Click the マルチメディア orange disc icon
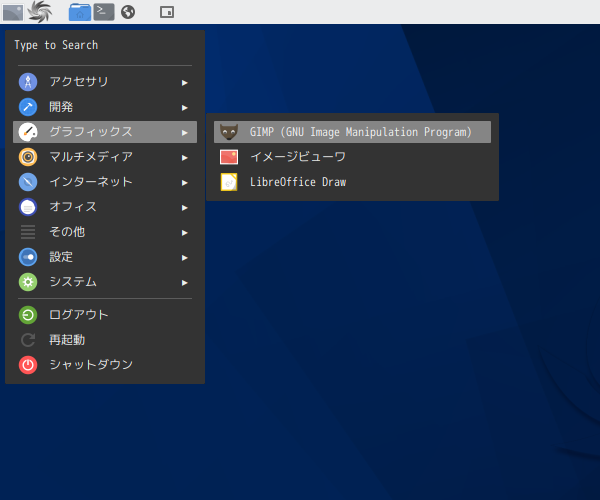 coord(28,157)
